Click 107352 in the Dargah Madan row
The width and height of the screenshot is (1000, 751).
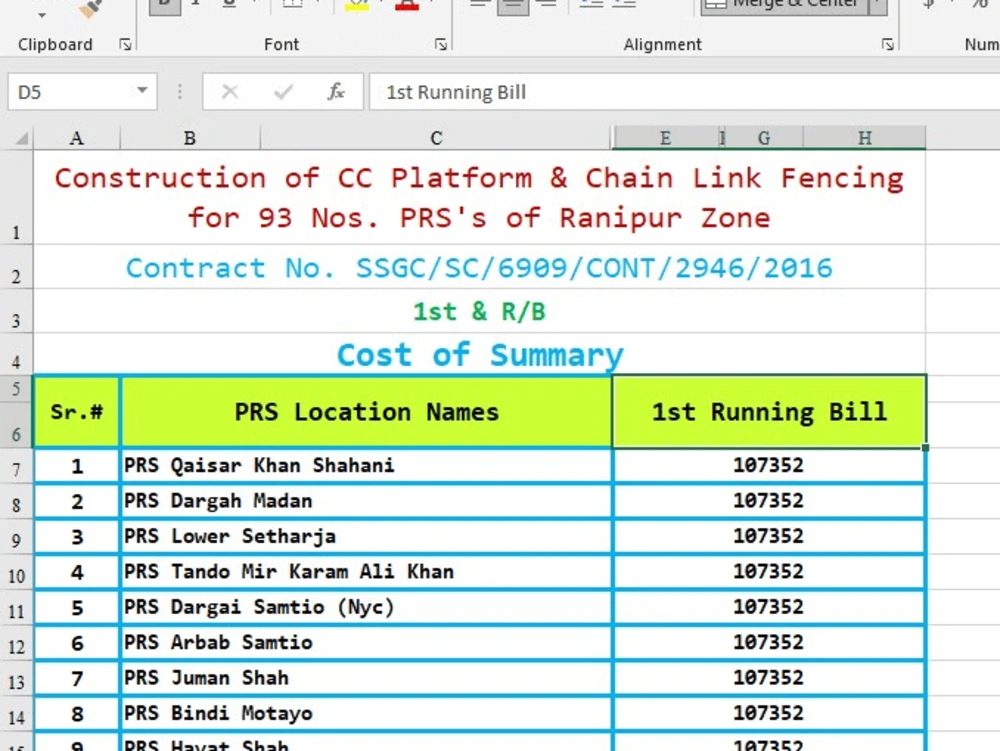click(x=768, y=501)
